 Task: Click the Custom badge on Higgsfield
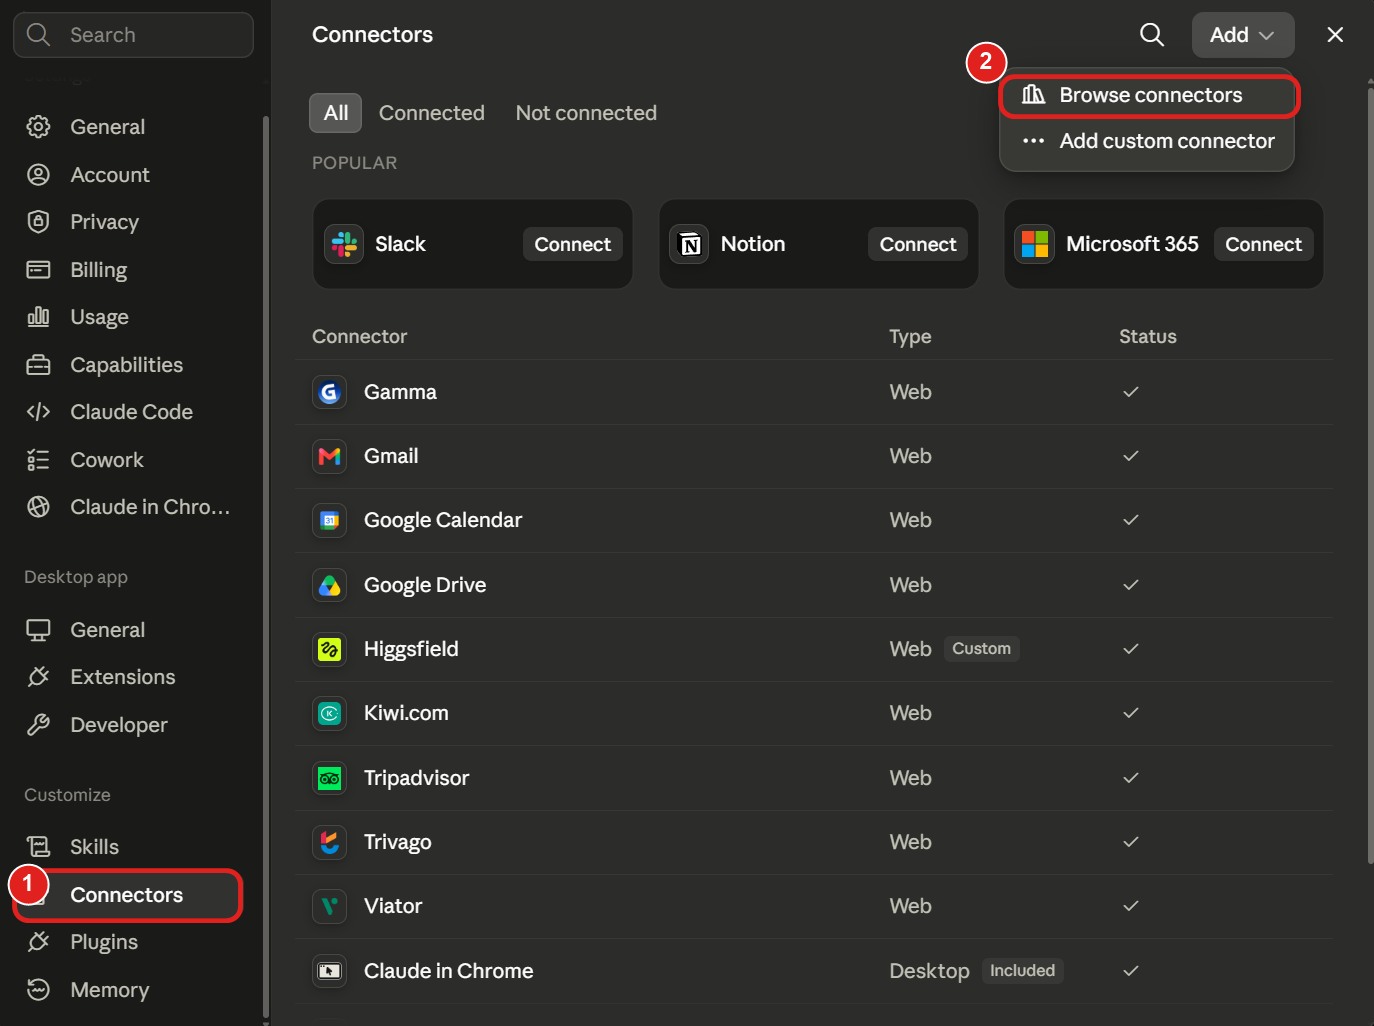click(981, 649)
